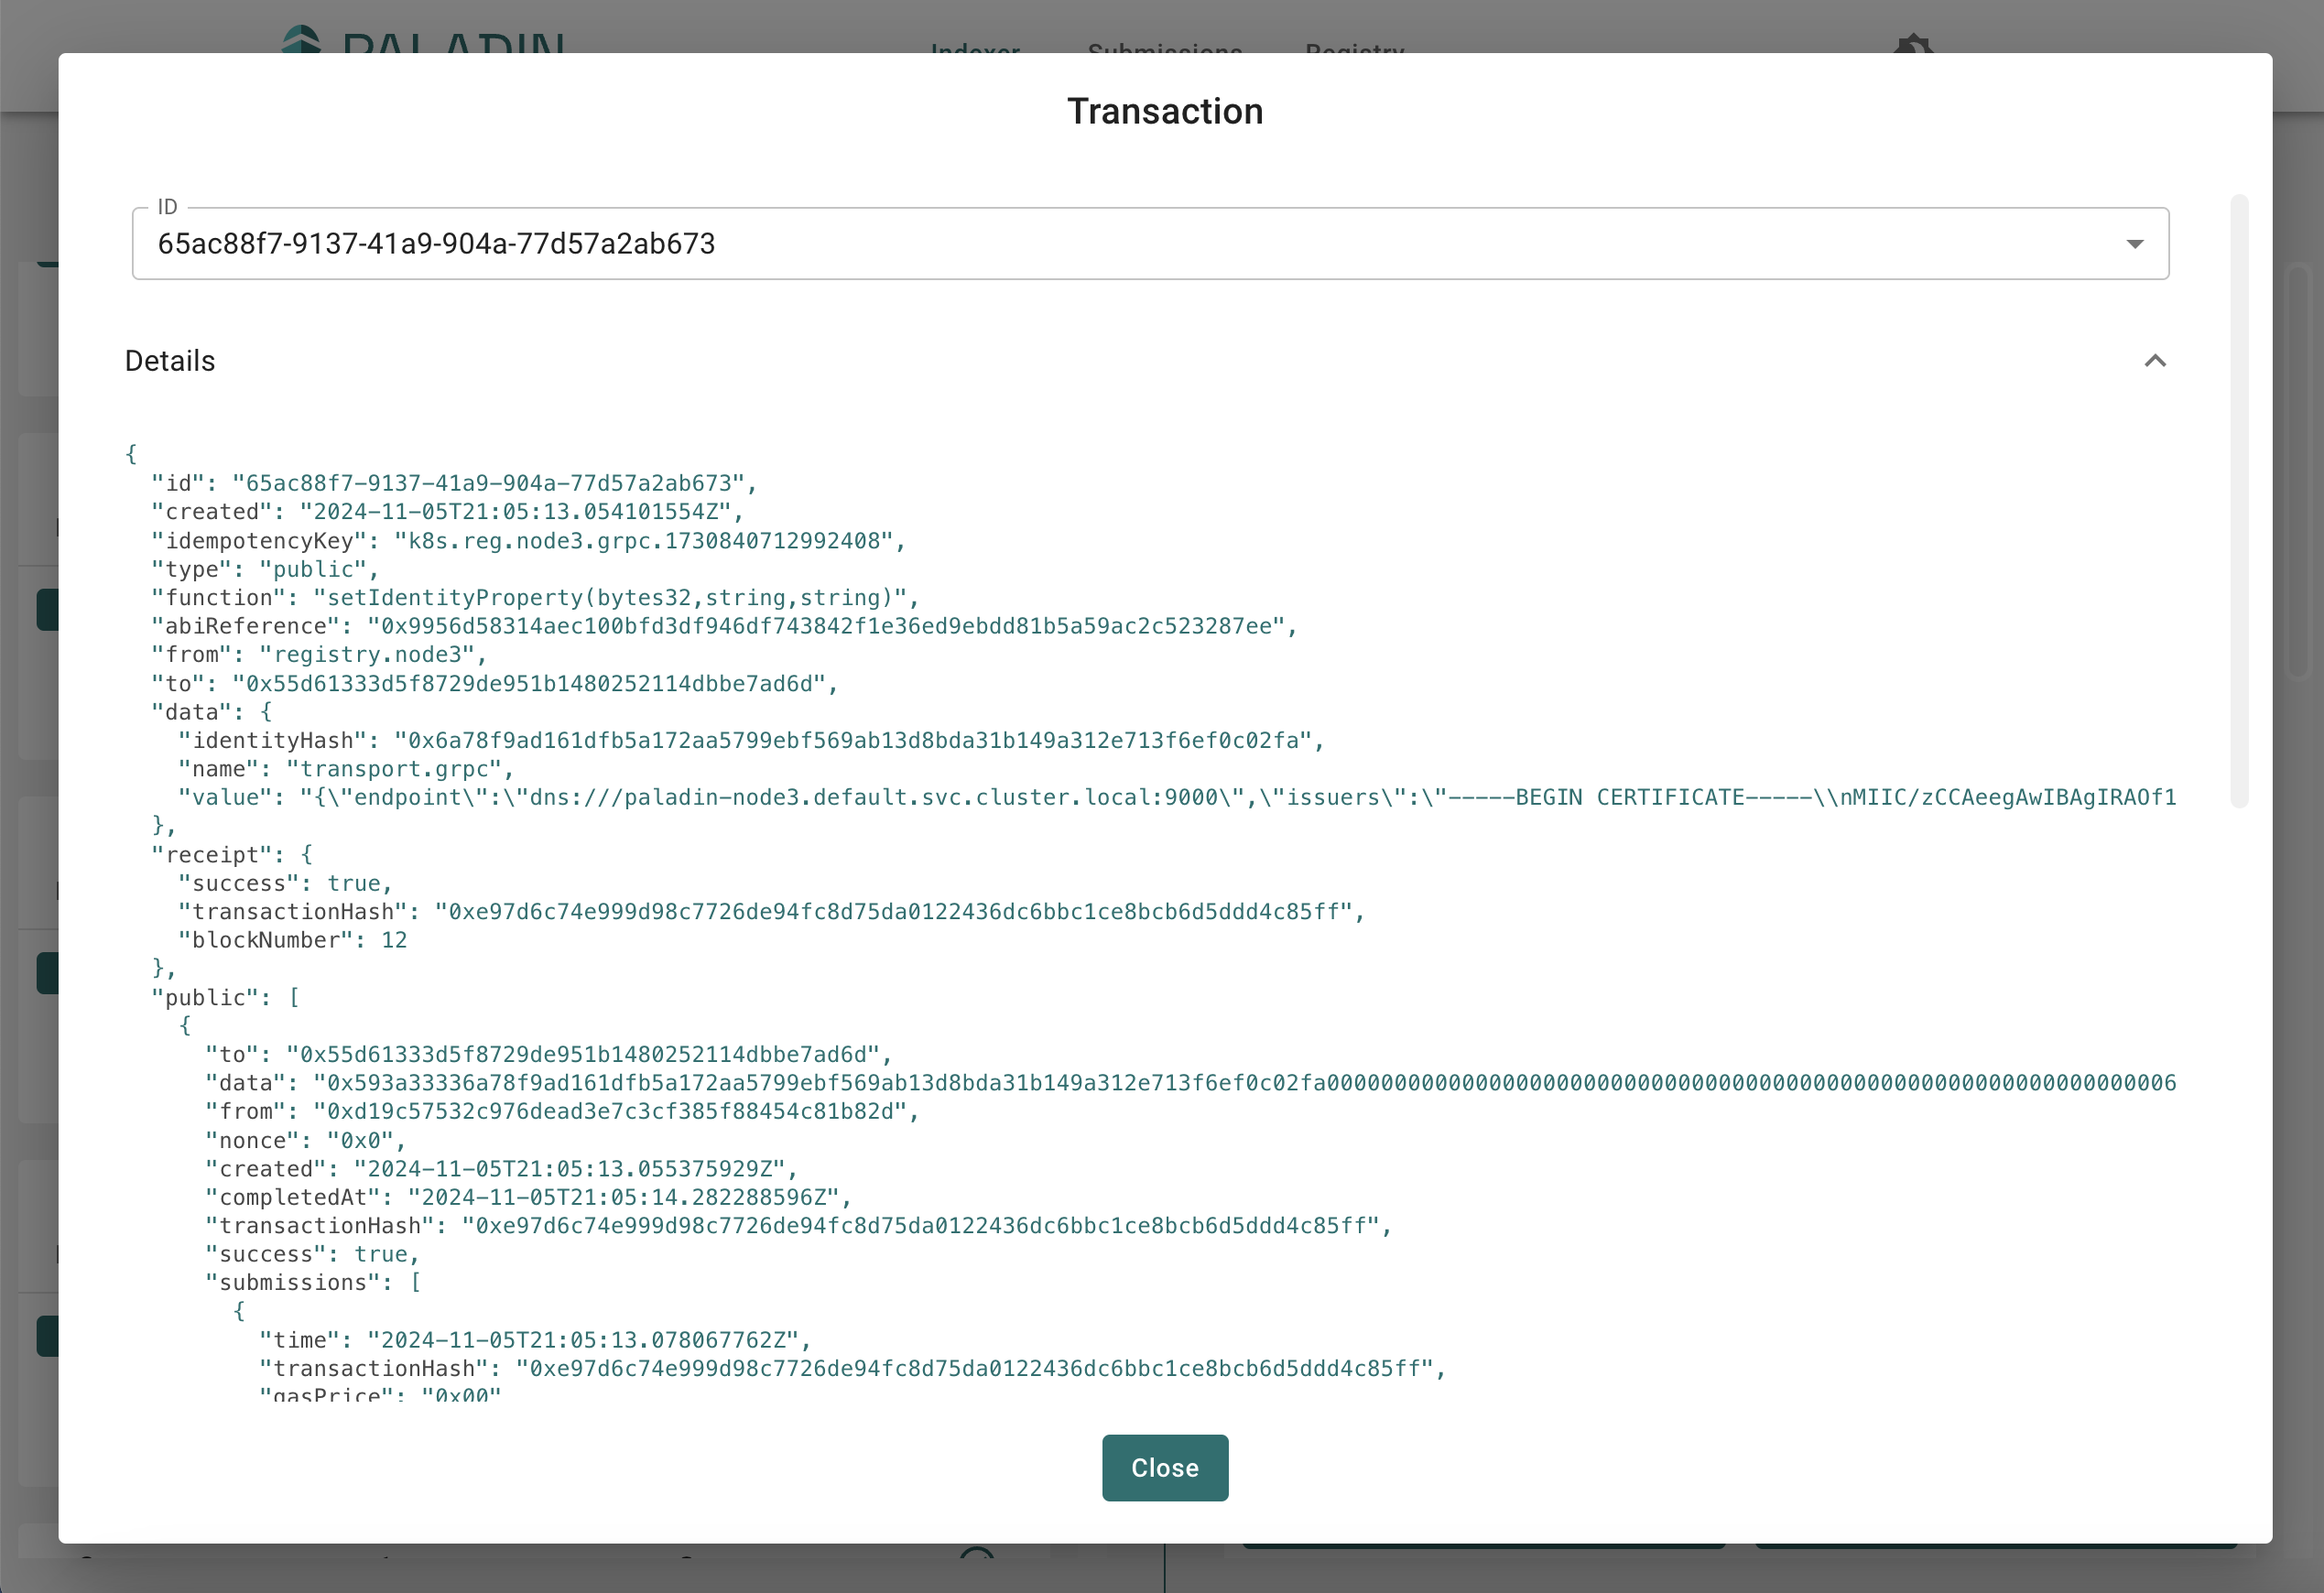The height and width of the screenshot is (1593, 2324).
Task: Open the Registry tab
Action: (x=1354, y=47)
